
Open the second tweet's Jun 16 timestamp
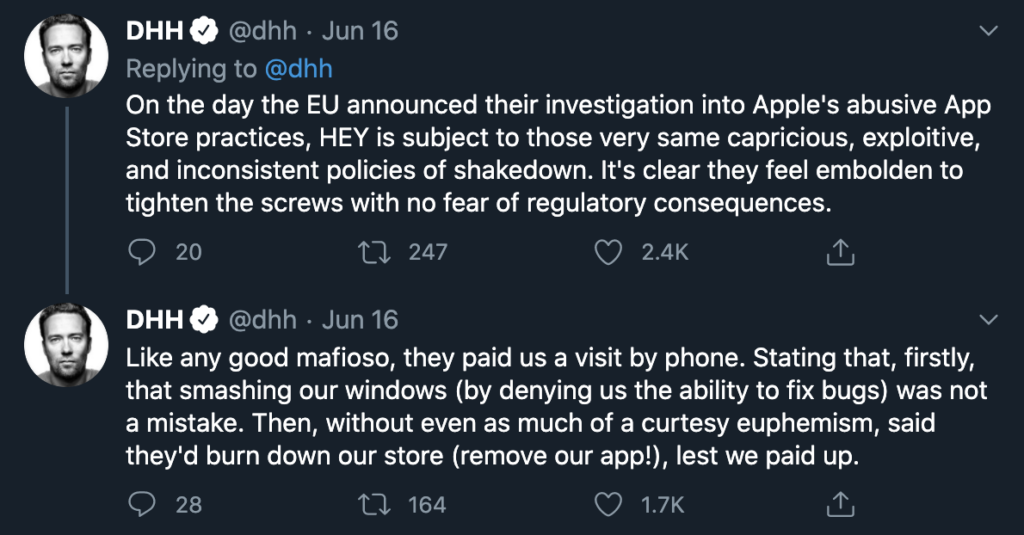[x=361, y=320]
